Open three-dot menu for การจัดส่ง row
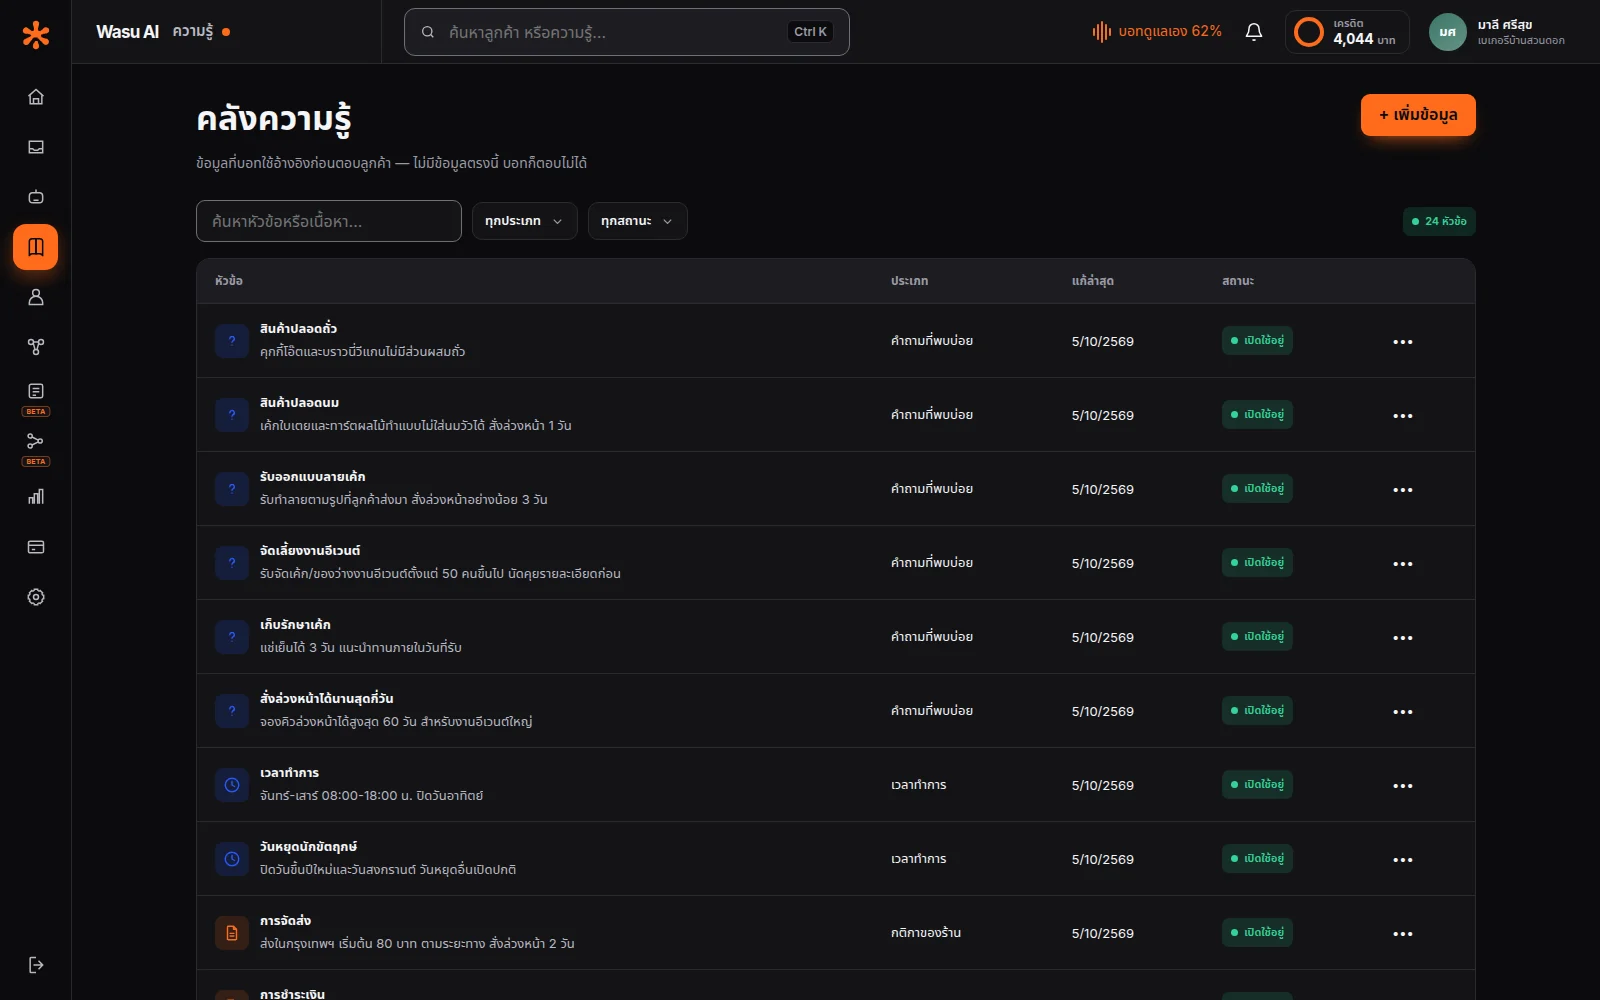The height and width of the screenshot is (1000, 1600). tap(1403, 934)
